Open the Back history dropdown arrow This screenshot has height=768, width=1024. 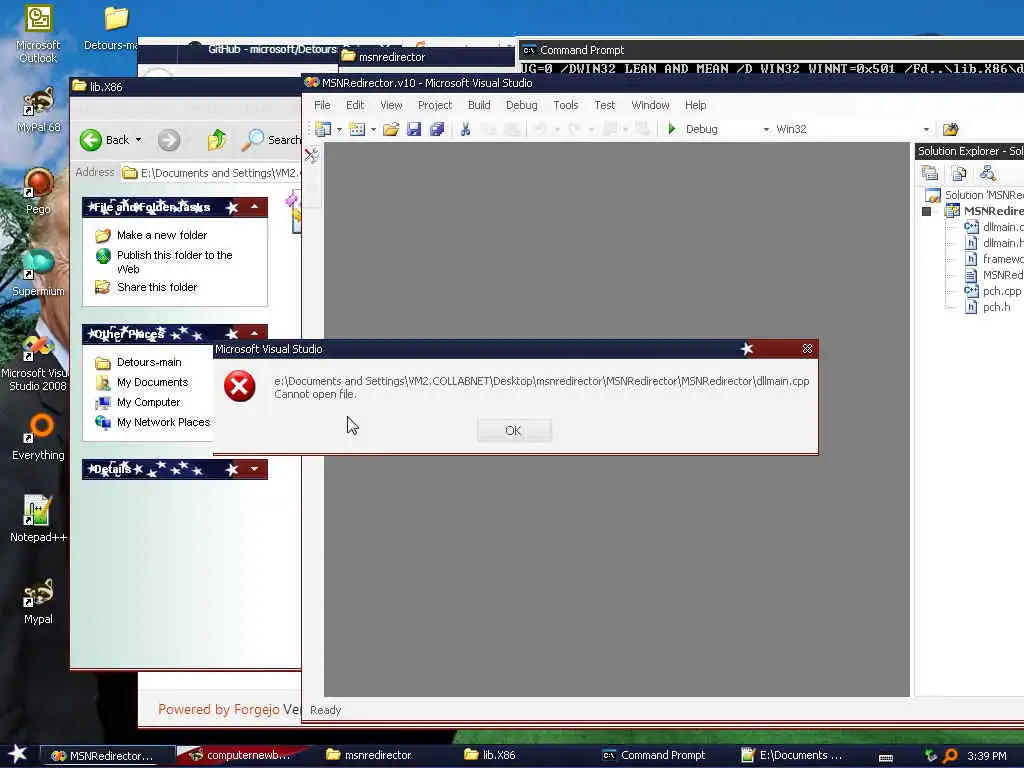click(x=138, y=140)
